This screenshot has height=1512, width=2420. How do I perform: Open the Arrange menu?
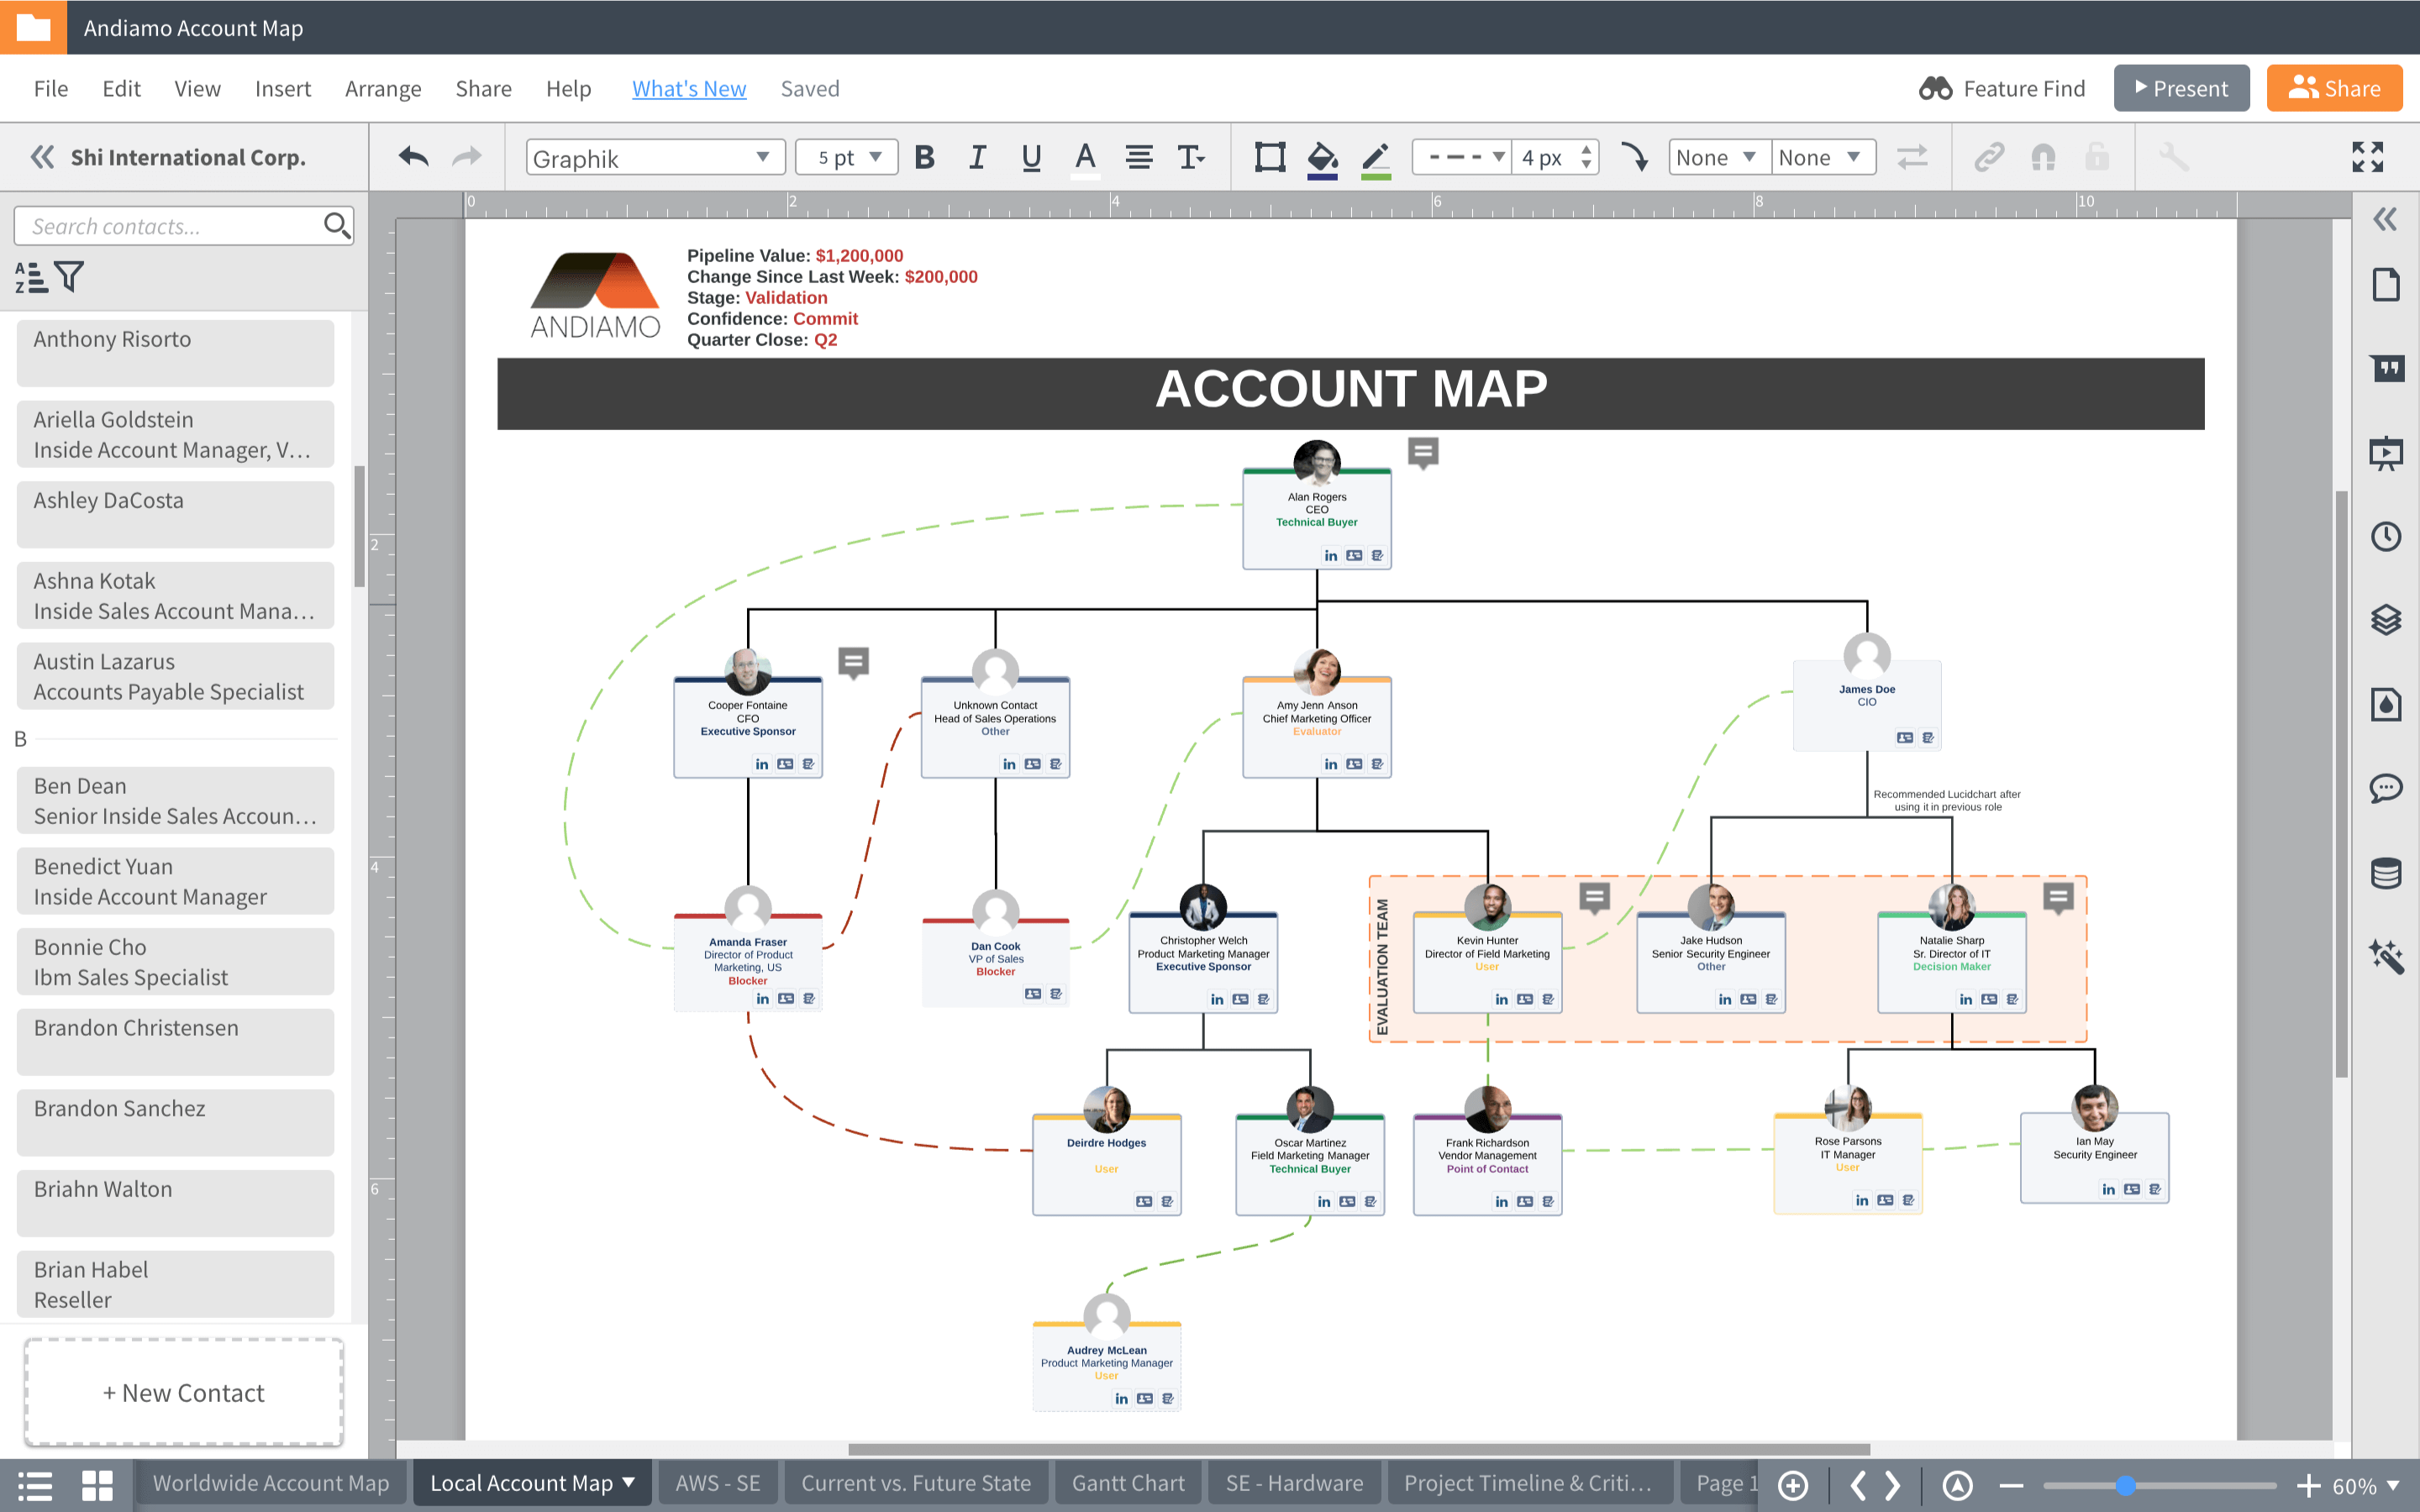[x=383, y=88]
